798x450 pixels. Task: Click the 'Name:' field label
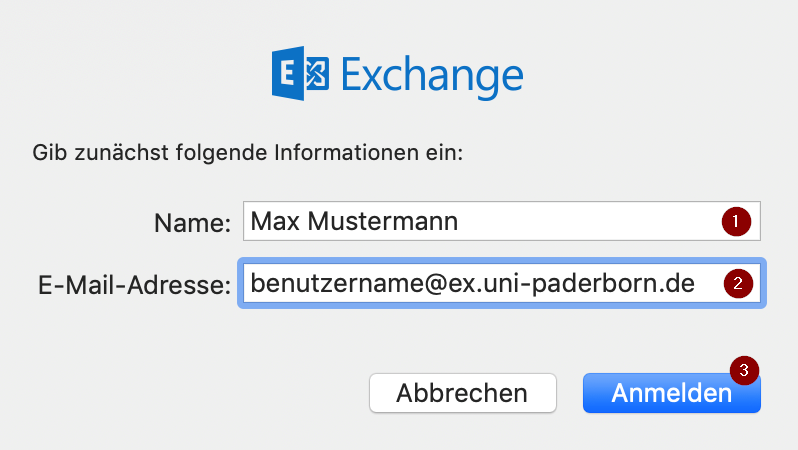coord(193,223)
